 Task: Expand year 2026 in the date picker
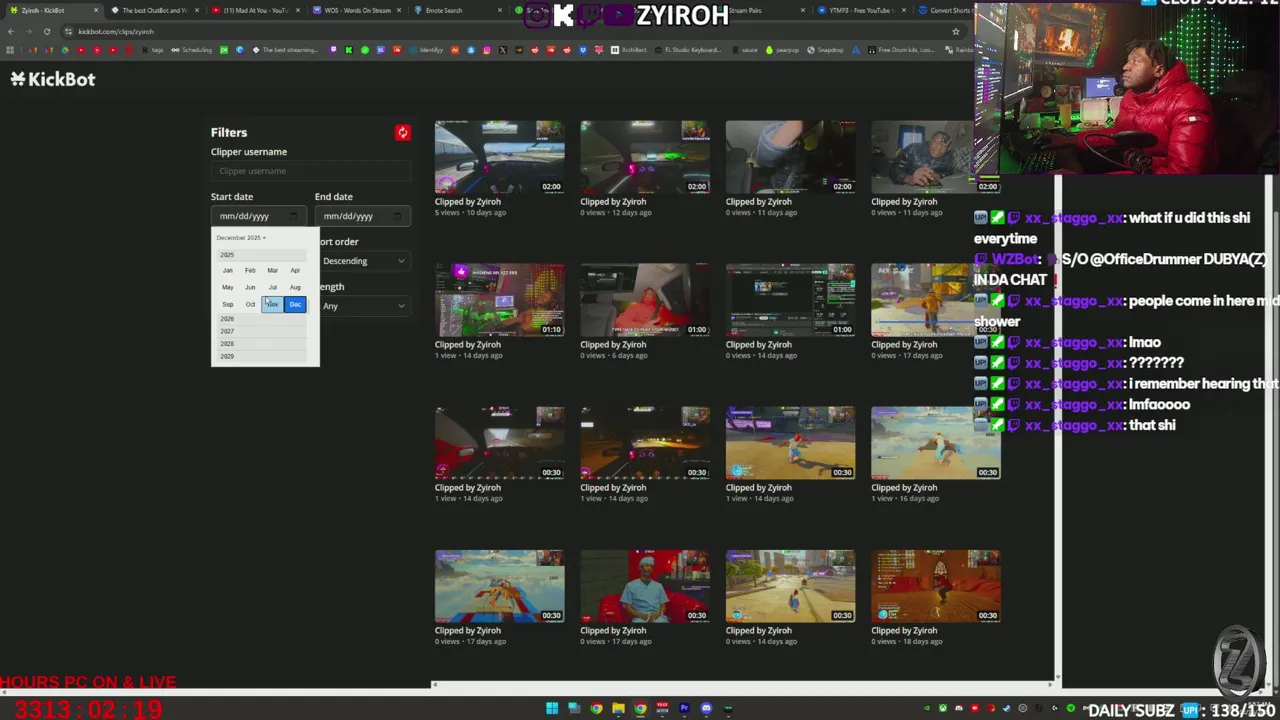[262, 319]
